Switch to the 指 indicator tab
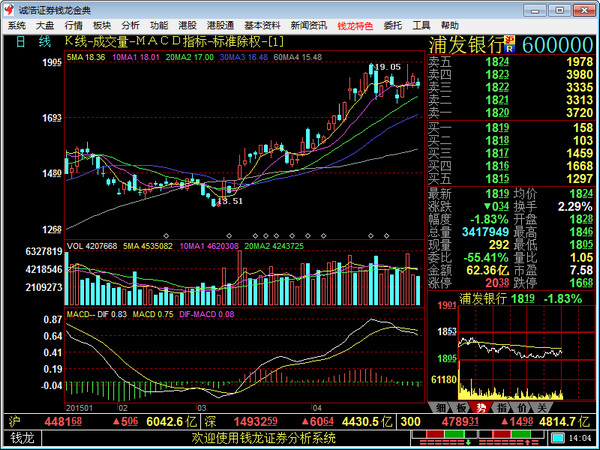 point(502,408)
